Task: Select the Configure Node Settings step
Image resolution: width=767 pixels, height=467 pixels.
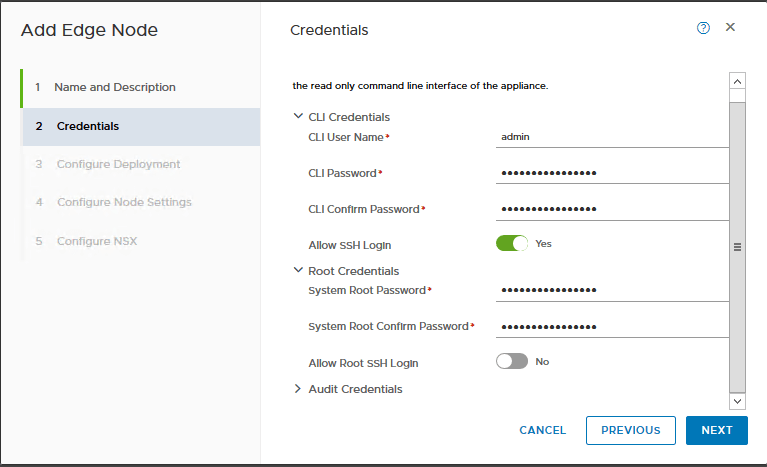Action: click(x=124, y=202)
